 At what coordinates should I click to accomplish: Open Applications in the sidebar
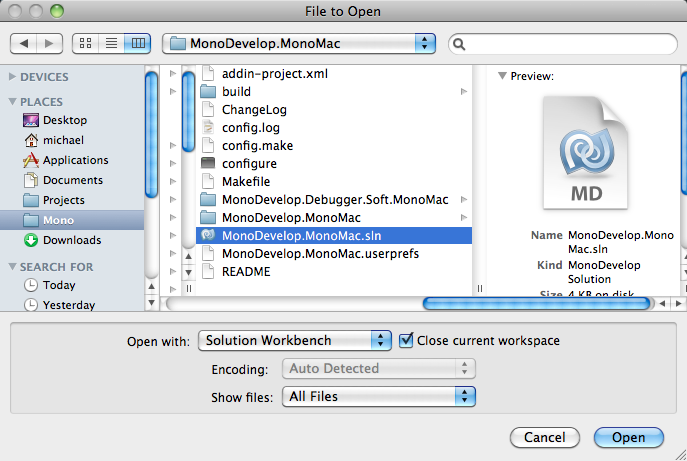pyautogui.click(x=72, y=160)
